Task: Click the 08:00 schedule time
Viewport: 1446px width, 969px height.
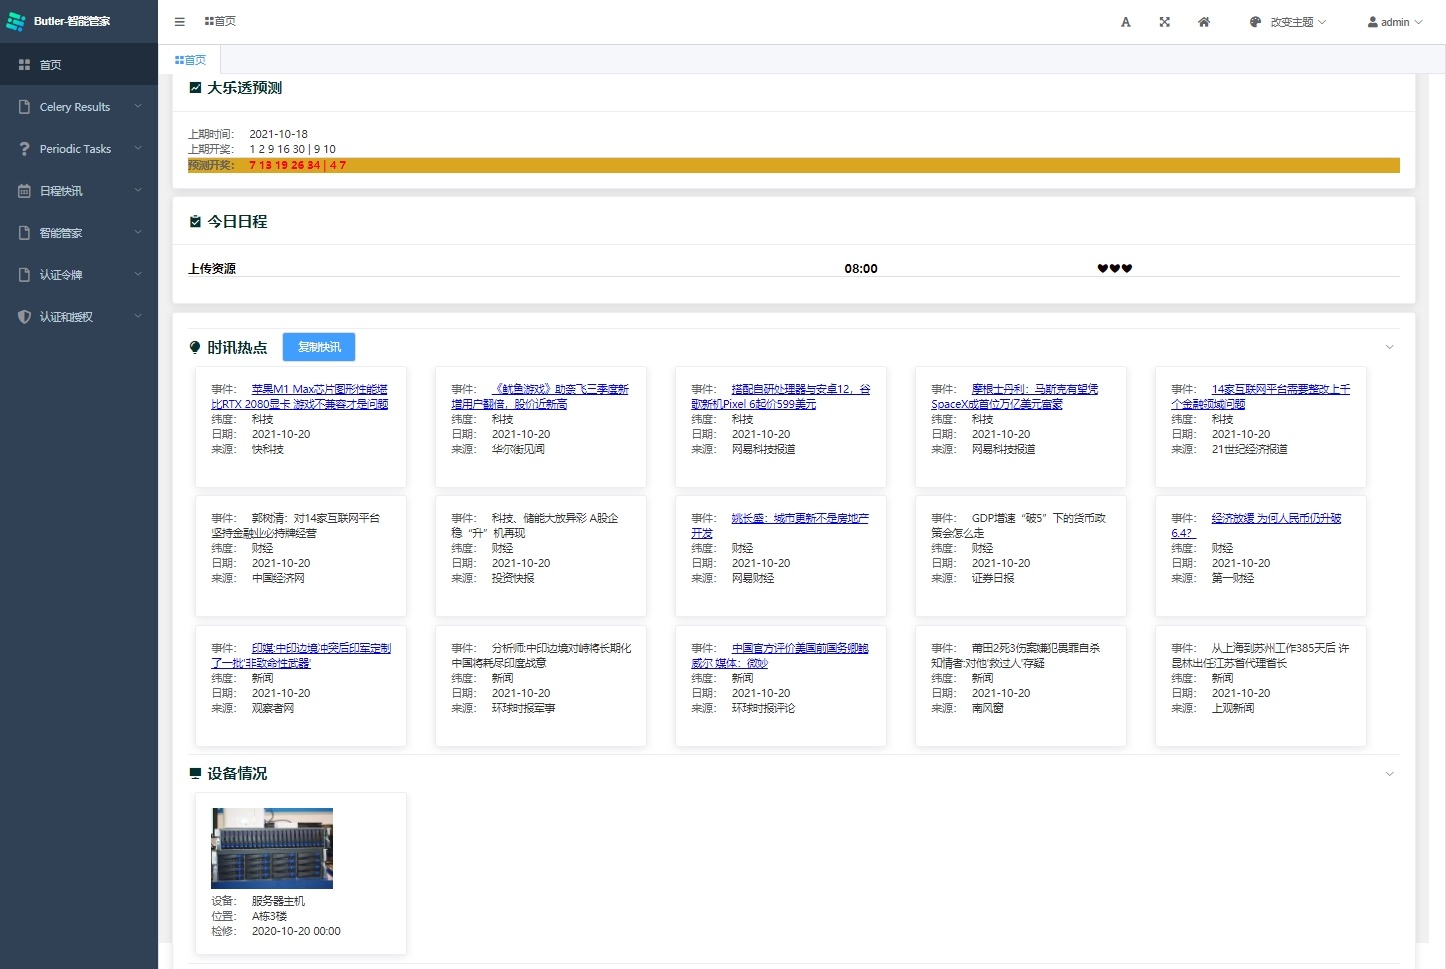Action: point(861,269)
